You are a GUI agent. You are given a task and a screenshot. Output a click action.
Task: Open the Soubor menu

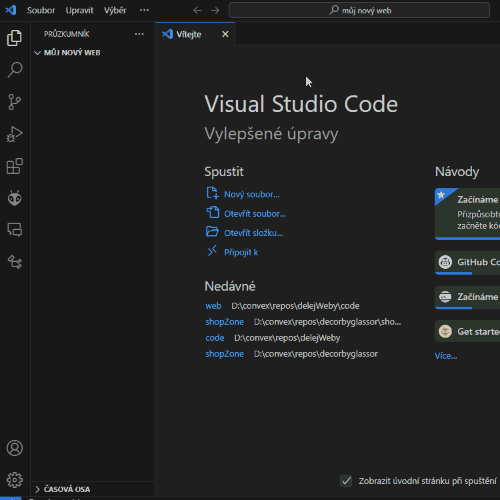[x=41, y=10]
